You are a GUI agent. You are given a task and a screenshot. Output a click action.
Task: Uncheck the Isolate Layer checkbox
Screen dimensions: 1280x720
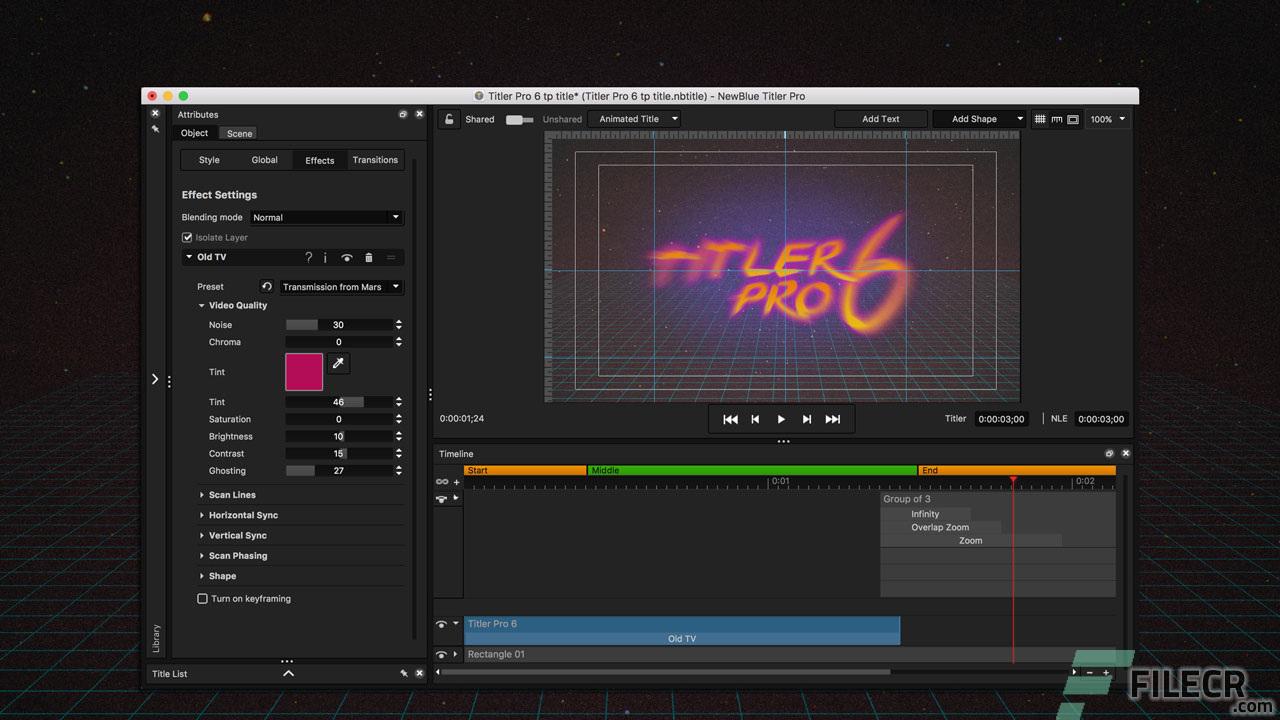point(187,238)
